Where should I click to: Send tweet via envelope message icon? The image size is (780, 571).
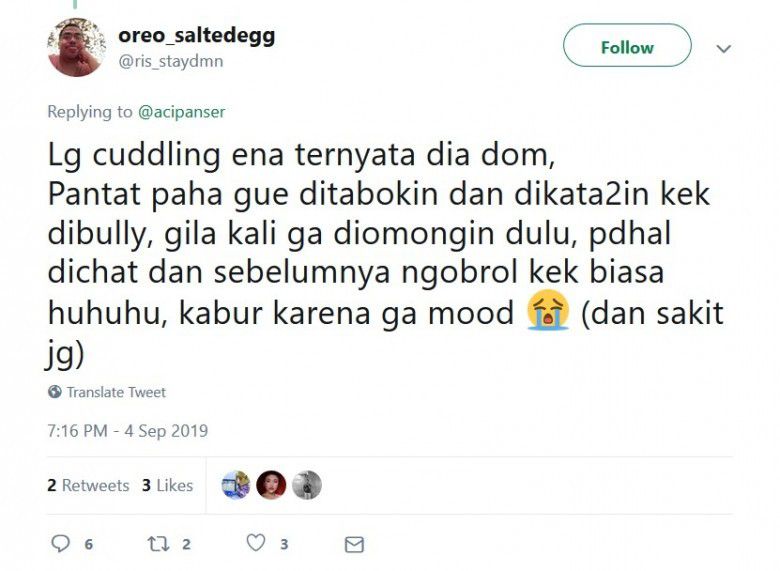(x=354, y=545)
